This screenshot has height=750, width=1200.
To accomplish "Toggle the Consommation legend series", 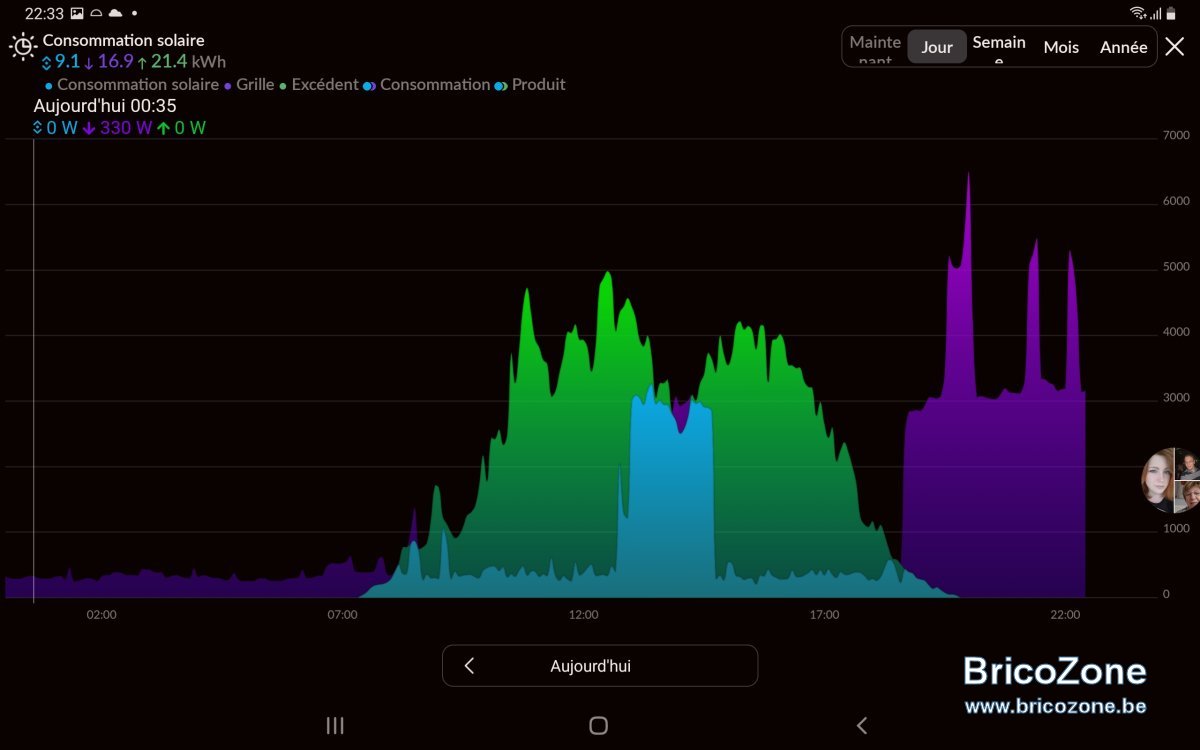I will (427, 85).
